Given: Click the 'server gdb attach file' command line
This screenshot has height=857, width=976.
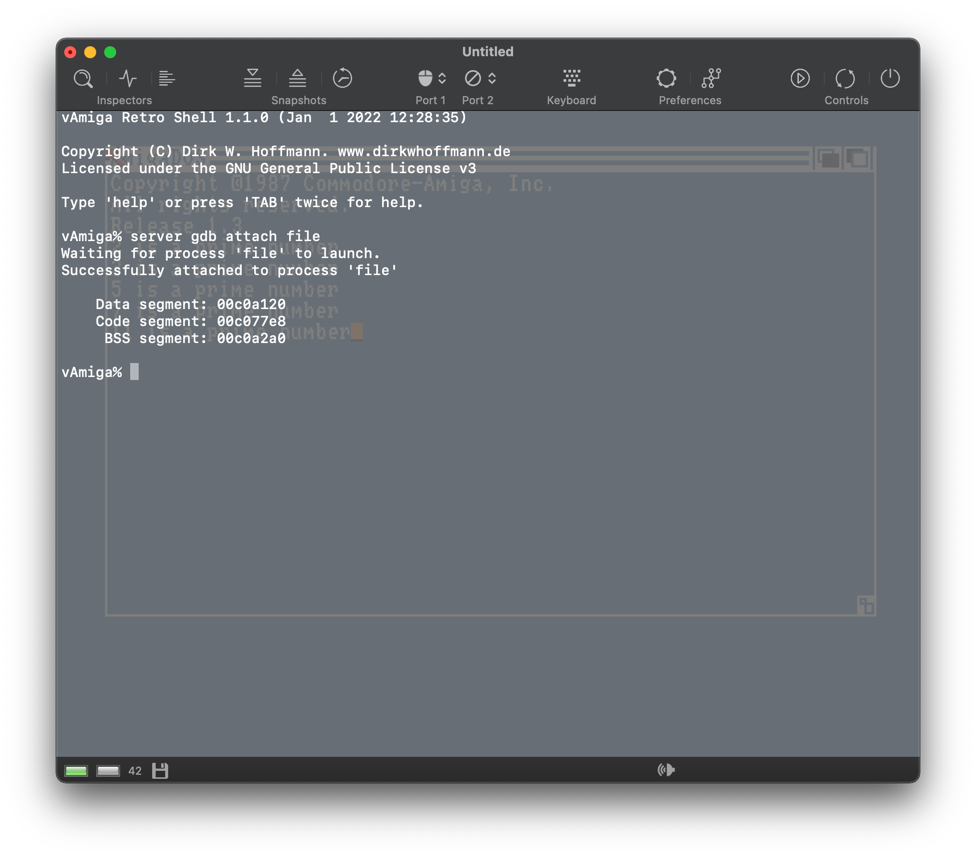Looking at the screenshot, I should click(x=225, y=236).
